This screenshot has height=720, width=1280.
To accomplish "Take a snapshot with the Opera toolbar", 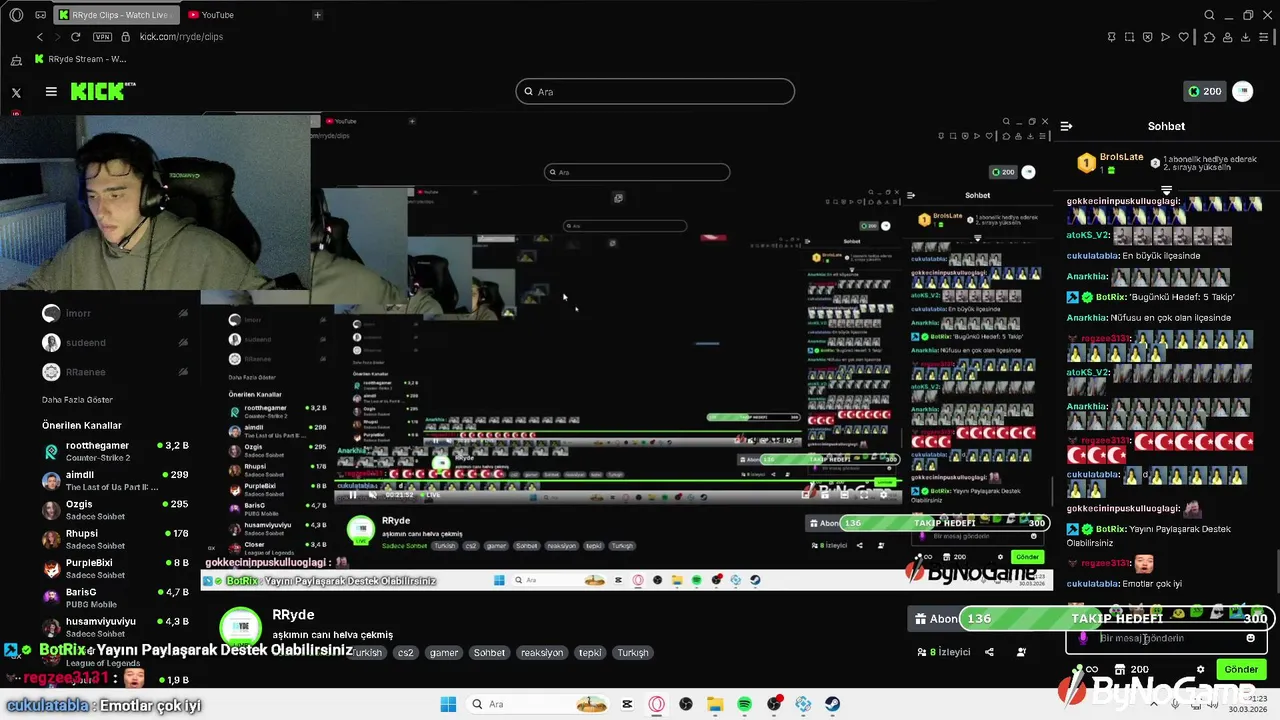I will (x=1130, y=37).
